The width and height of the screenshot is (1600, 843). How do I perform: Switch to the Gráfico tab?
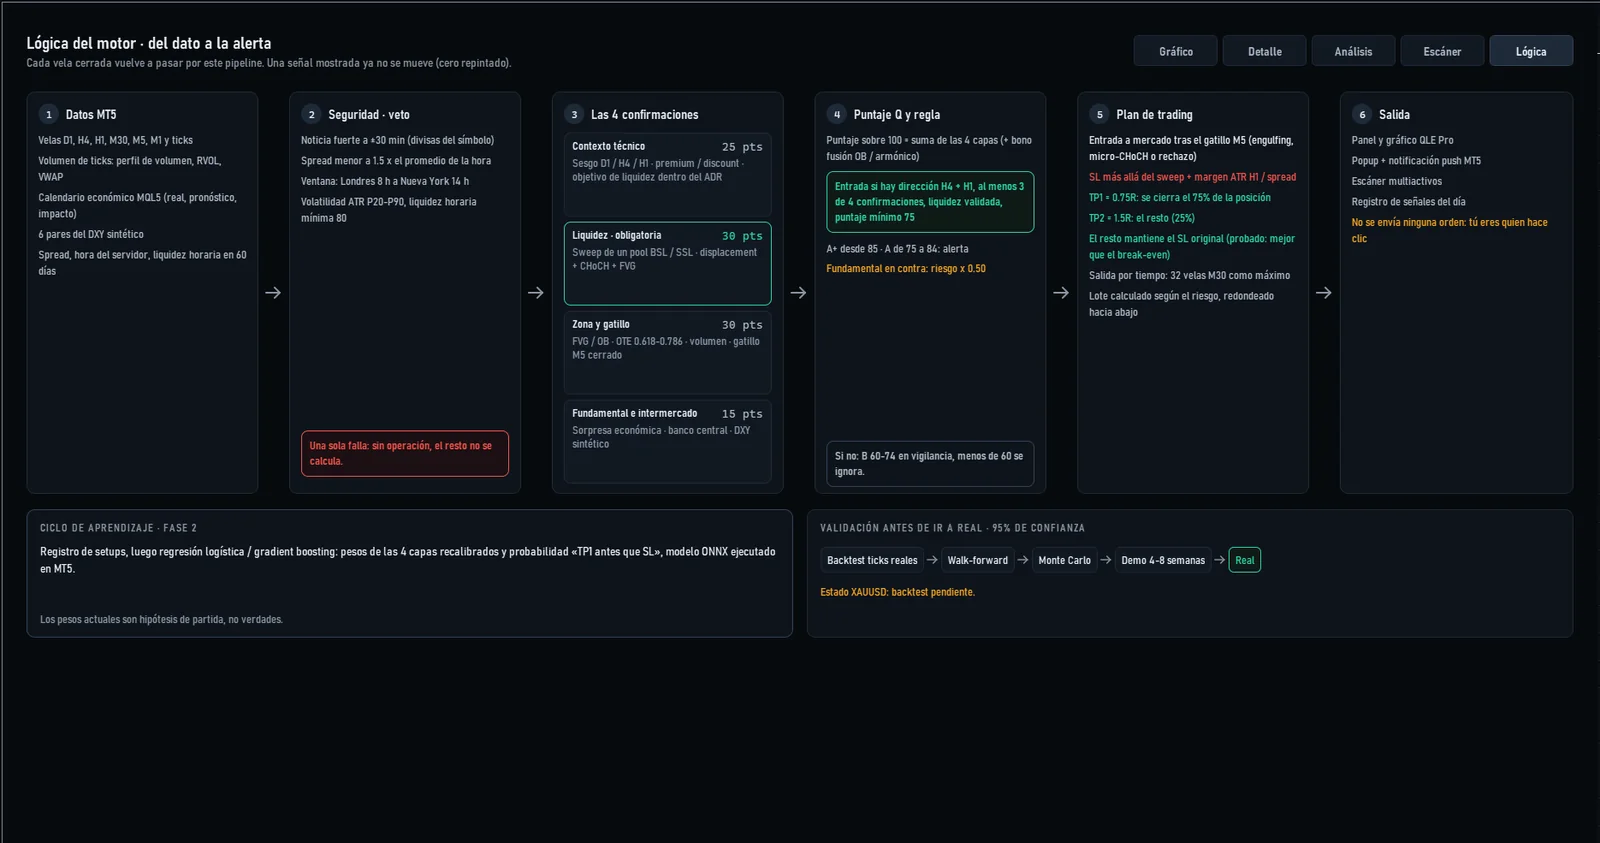1175,51
